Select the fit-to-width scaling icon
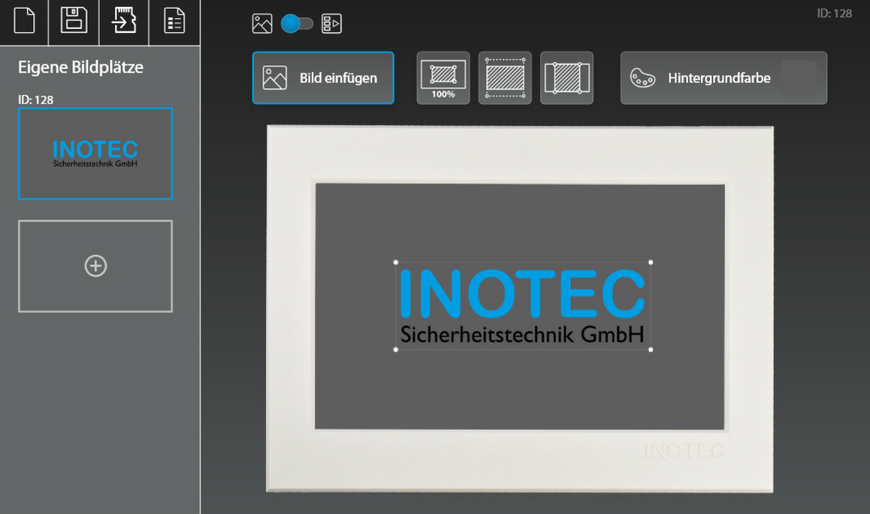This screenshot has width=870, height=514. [x=505, y=78]
